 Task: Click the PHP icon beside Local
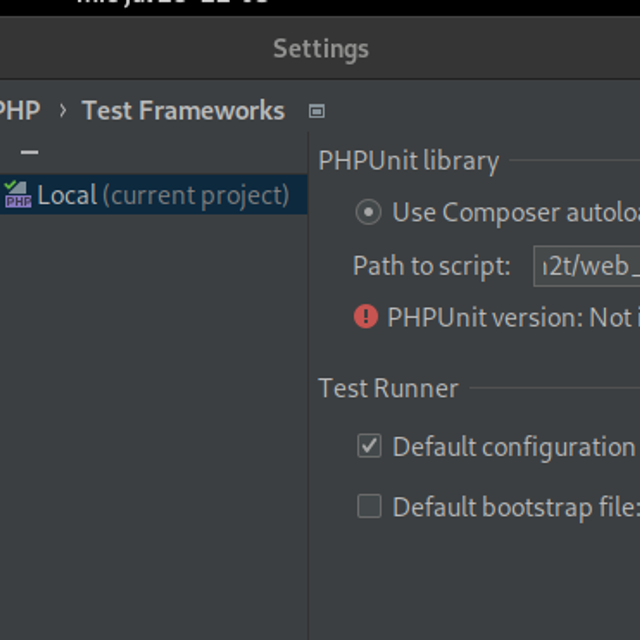point(18,194)
